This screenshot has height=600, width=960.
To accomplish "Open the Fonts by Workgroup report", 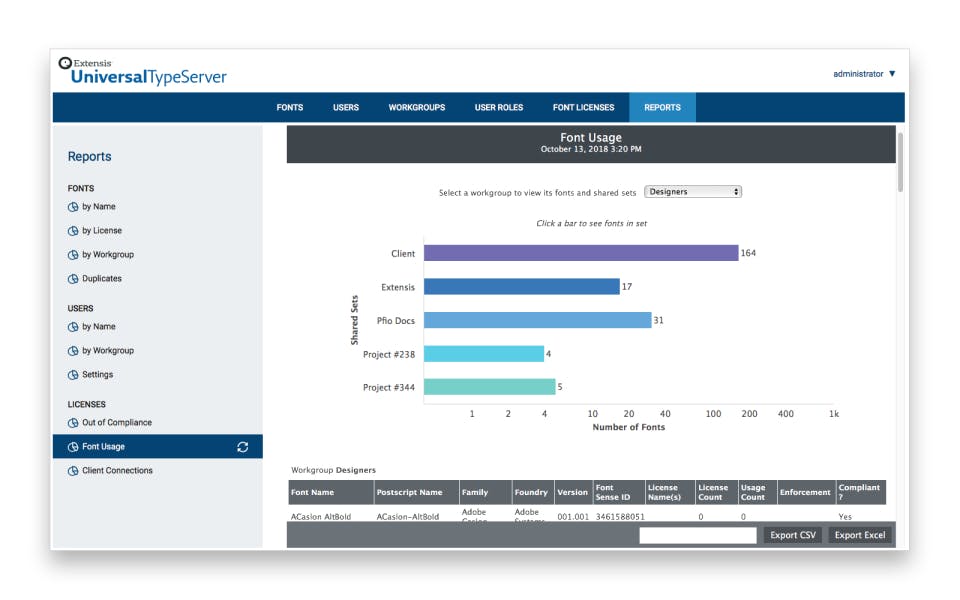I will pos(108,254).
